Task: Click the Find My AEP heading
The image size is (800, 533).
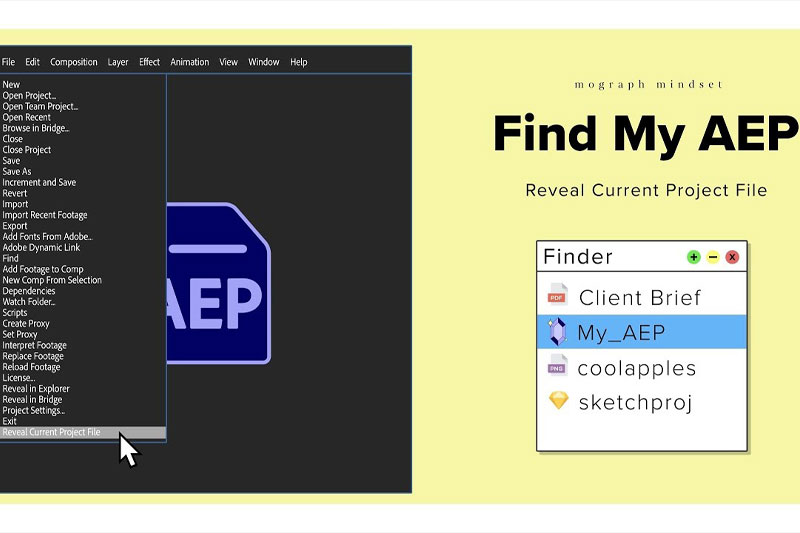Action: coord(646,134)
